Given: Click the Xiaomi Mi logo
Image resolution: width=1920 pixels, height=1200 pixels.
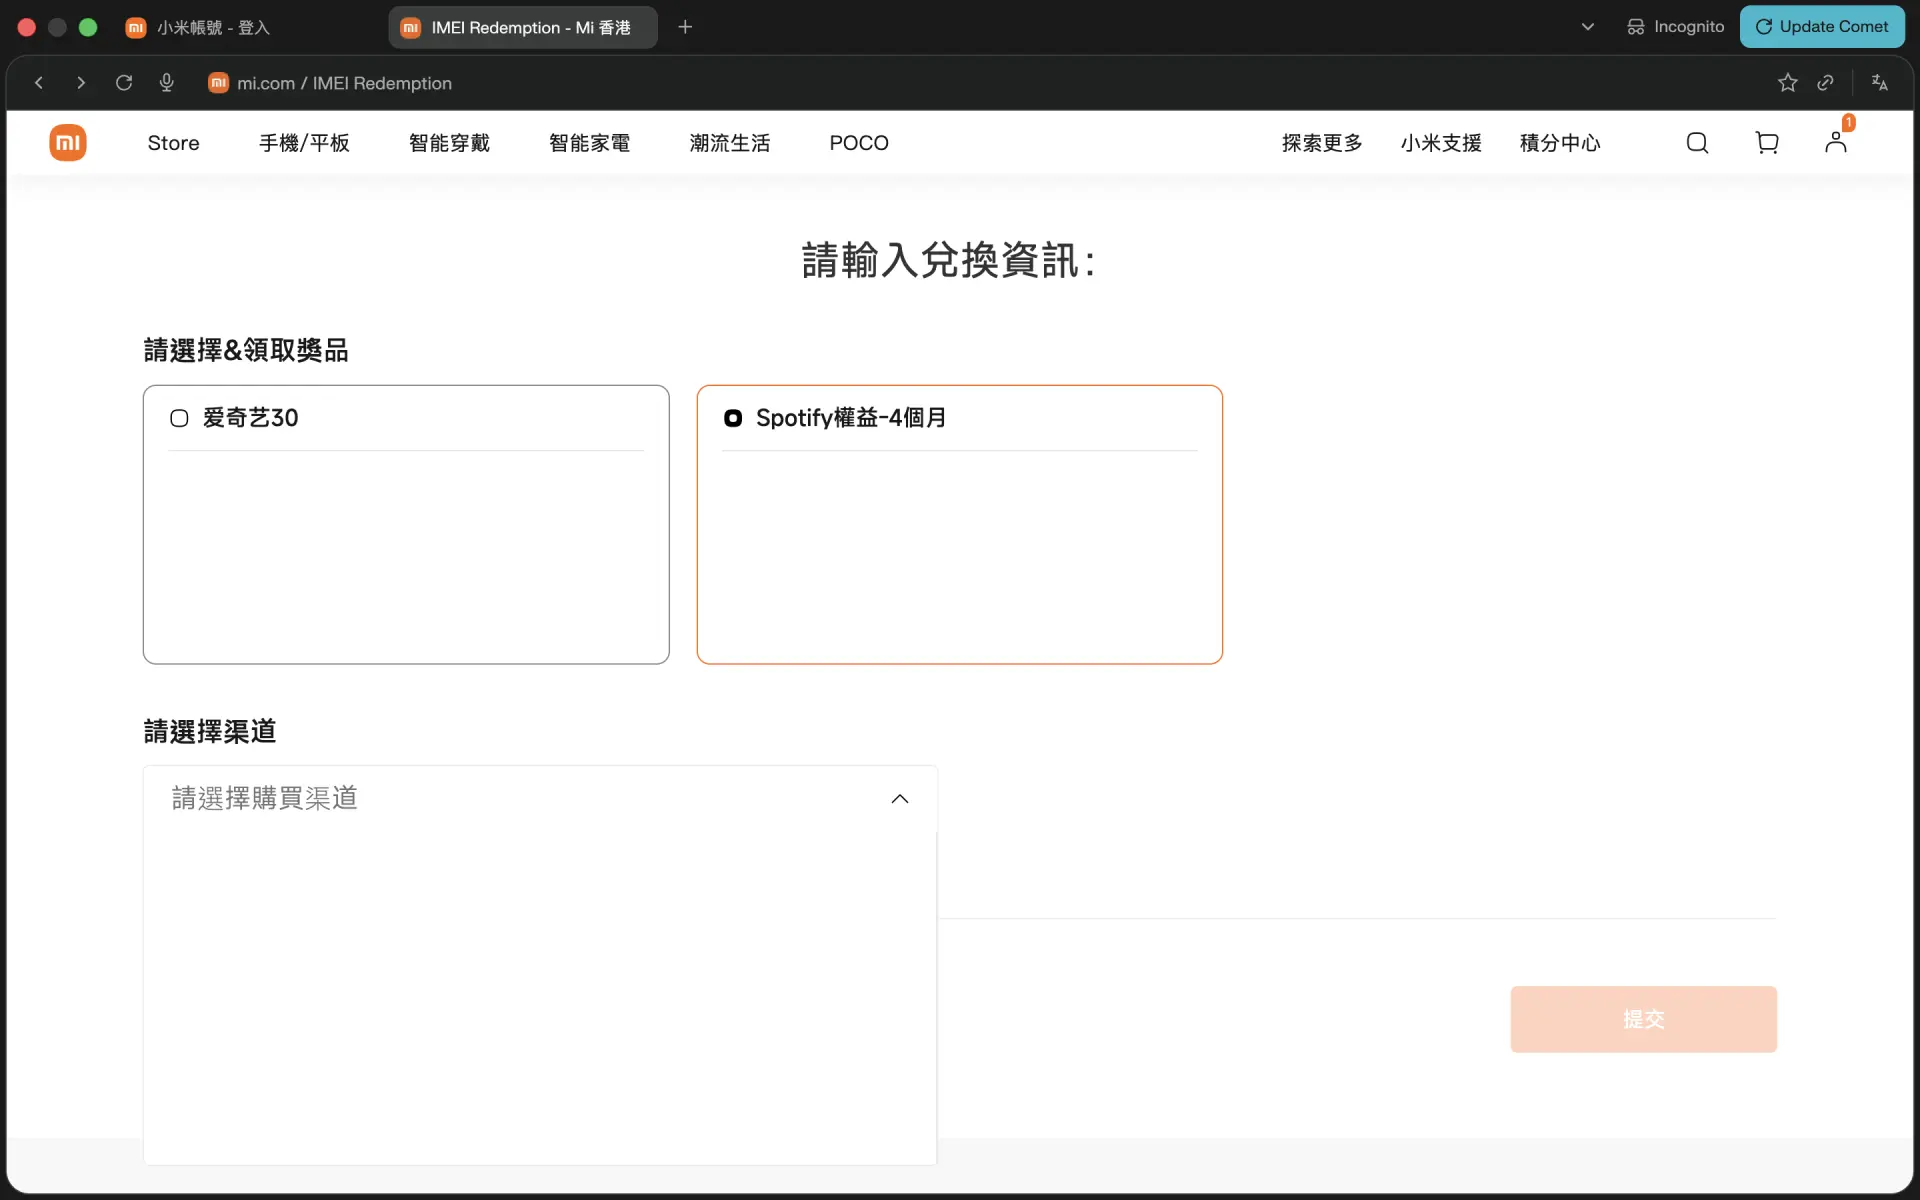Looking at the screenshot, I should [68, 143].
